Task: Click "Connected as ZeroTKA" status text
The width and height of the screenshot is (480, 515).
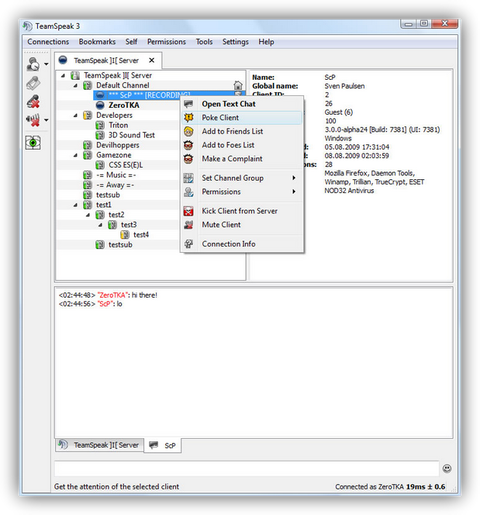Action: click(369, 487)
